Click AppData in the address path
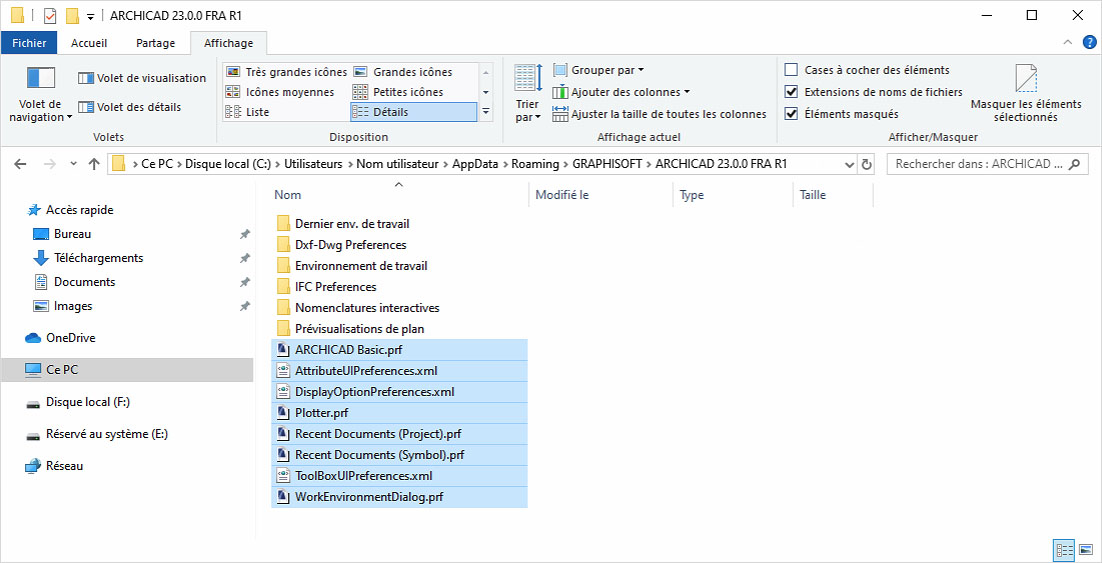The image size is (1102, 563). click(x=475, y=164)
